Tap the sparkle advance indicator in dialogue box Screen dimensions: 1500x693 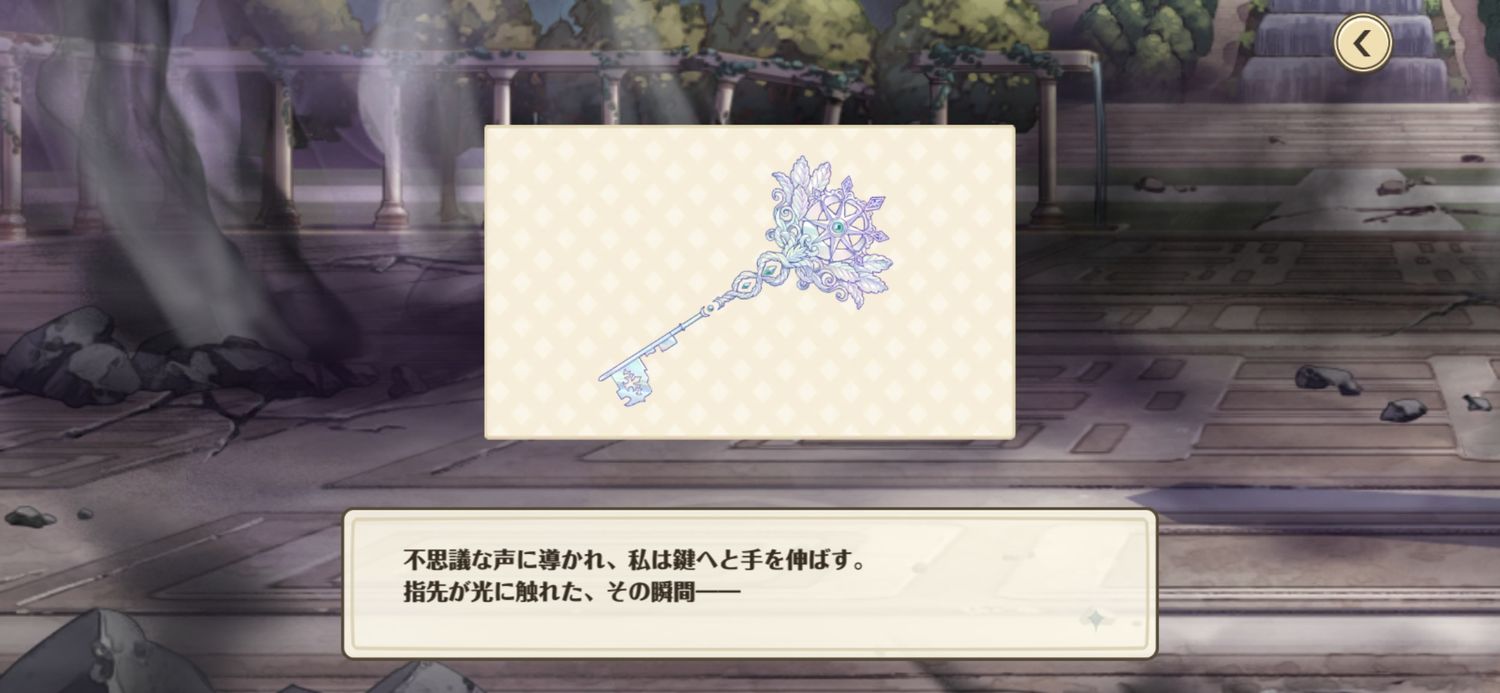click(x=1096, y=620)
